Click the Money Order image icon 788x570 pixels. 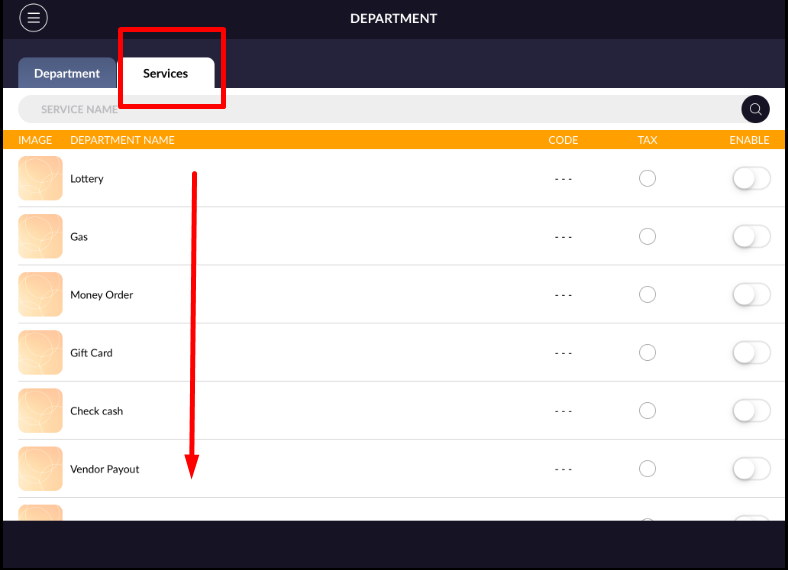pyautogui.click(x=40, y=295)
